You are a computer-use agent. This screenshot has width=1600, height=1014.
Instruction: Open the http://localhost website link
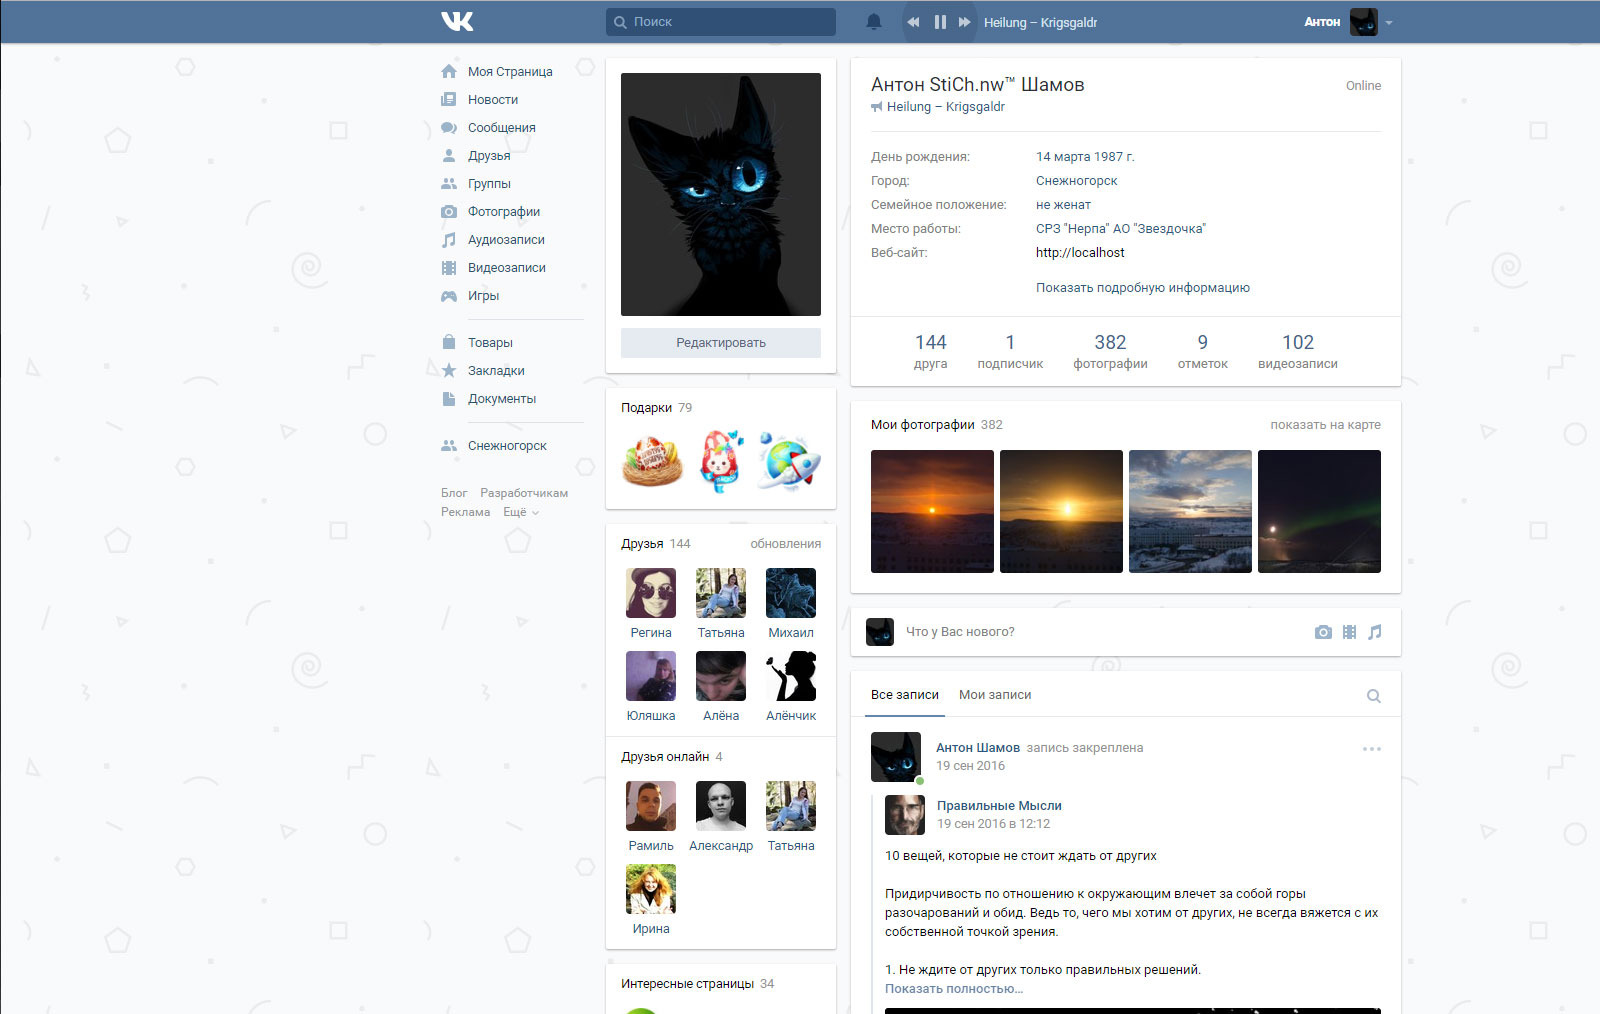point(1080,253)
